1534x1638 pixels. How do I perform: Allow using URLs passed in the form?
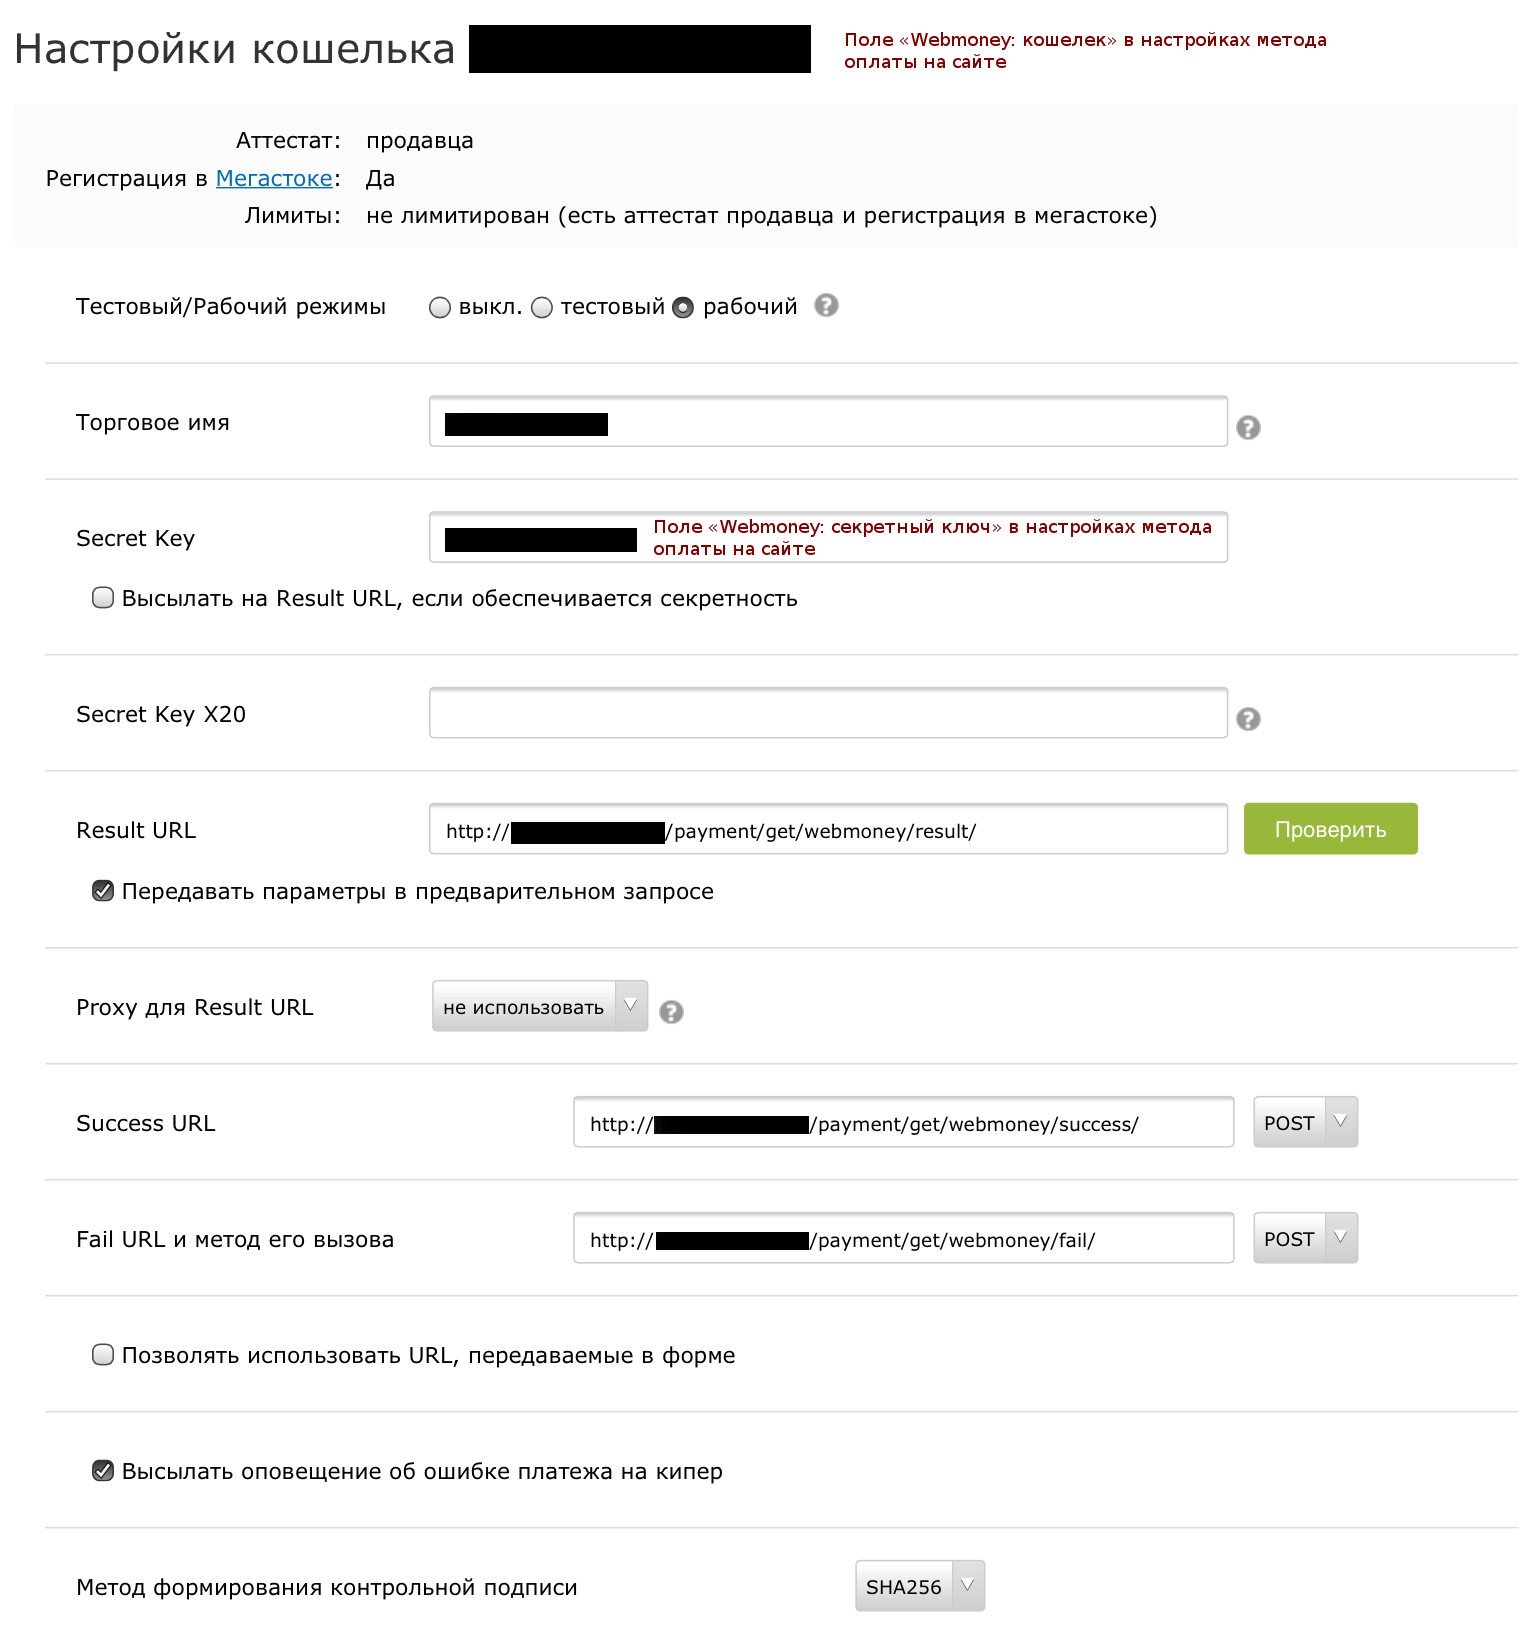point(103,1355)
